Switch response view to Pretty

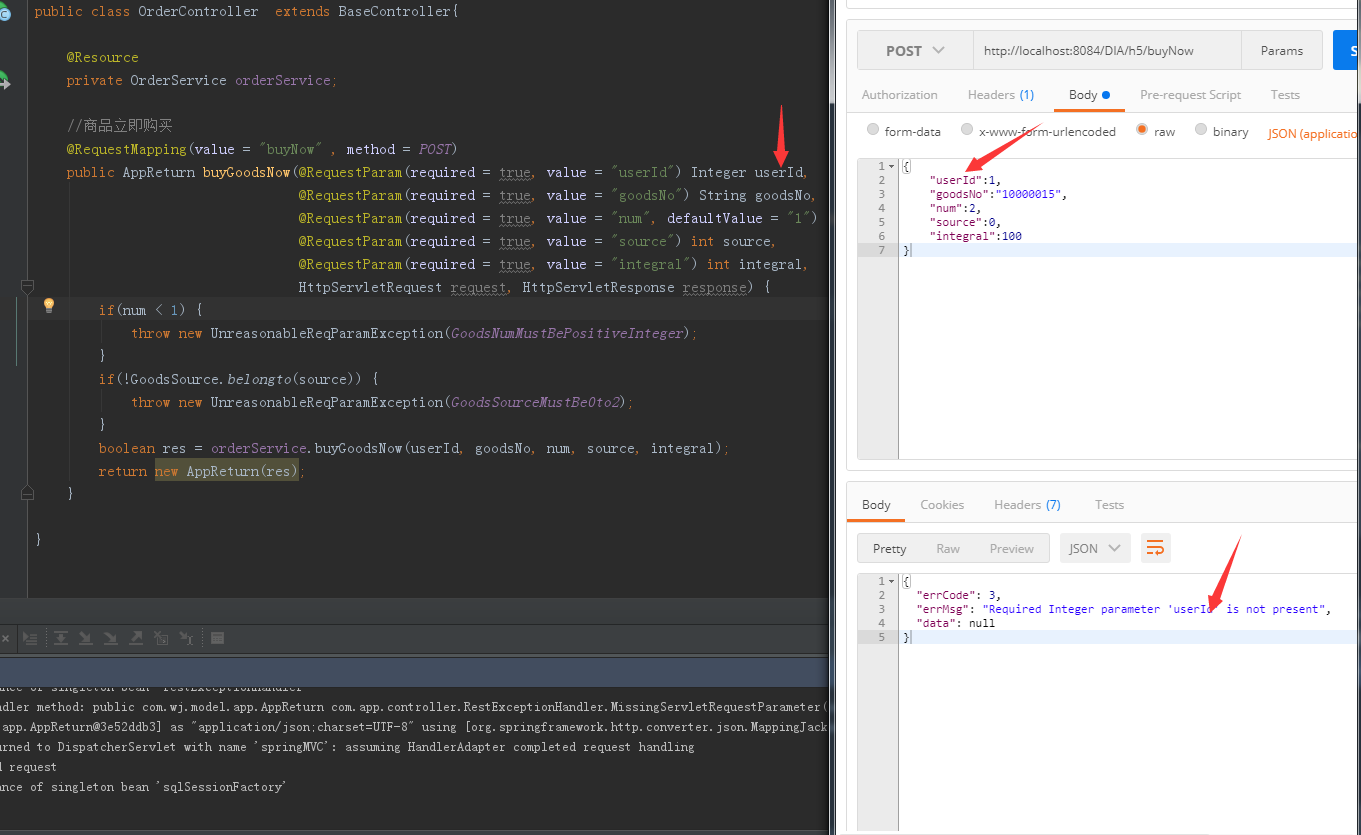(x=889, y=548)
